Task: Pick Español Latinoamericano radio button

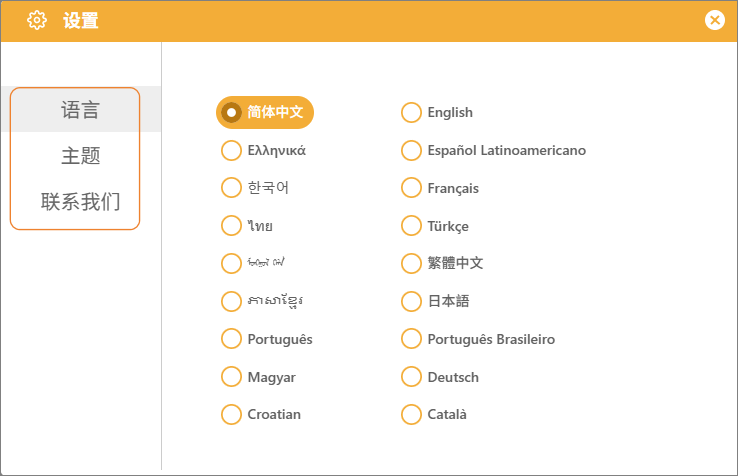Action: (411, 150)
